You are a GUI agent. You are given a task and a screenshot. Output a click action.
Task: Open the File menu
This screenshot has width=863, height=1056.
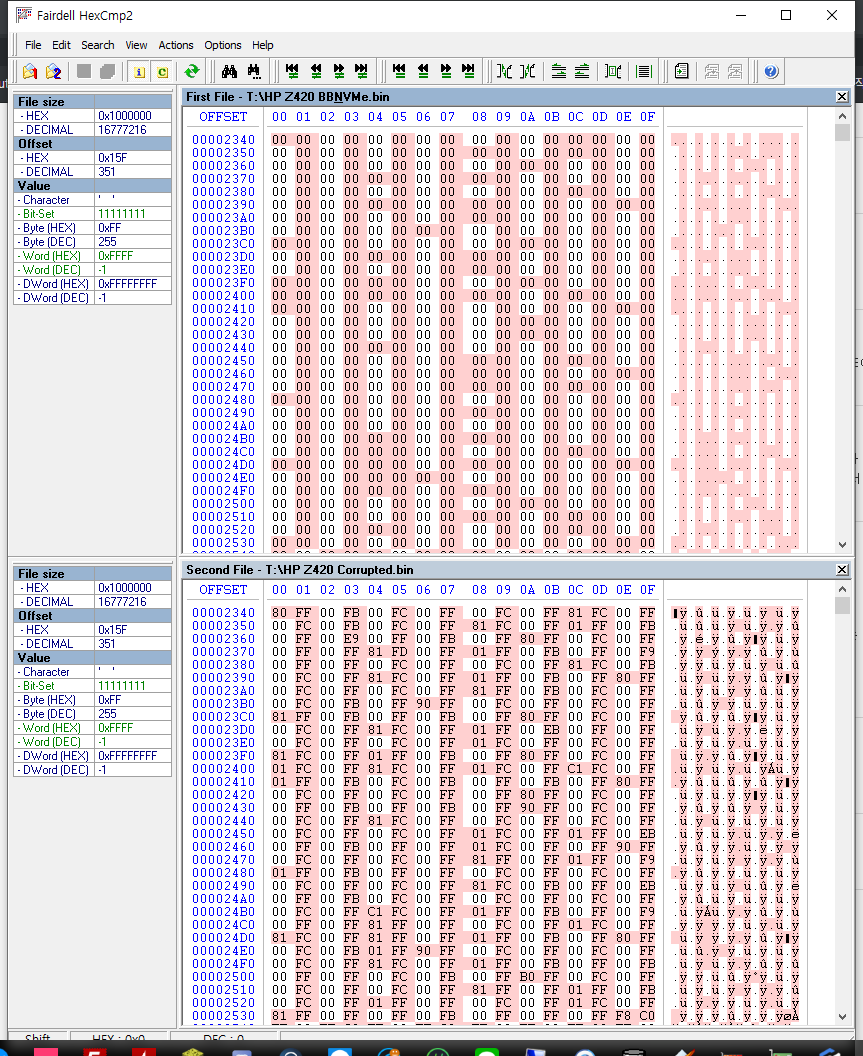tap(33, 45)
